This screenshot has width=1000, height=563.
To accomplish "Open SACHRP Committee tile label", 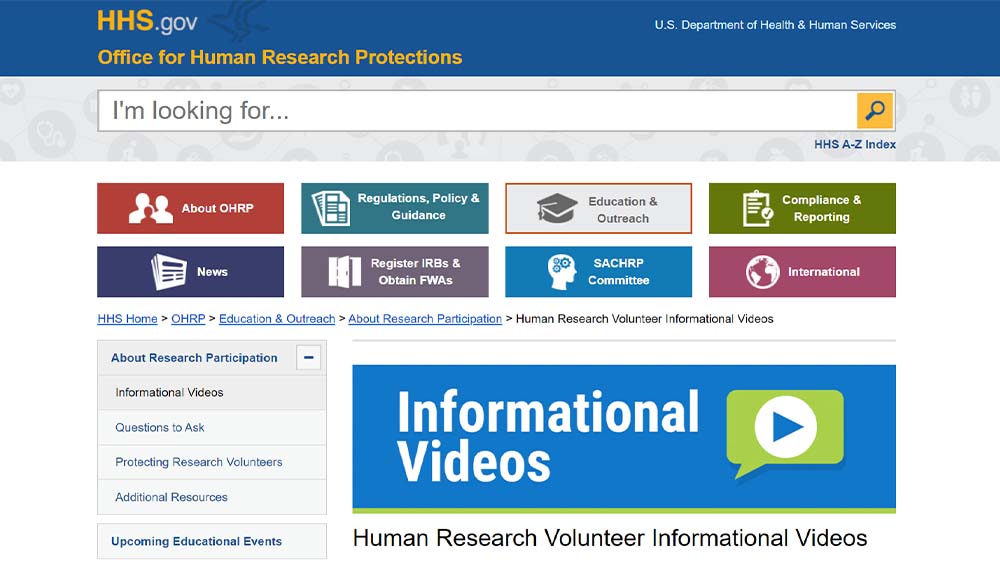I will (x=618, y=272).
